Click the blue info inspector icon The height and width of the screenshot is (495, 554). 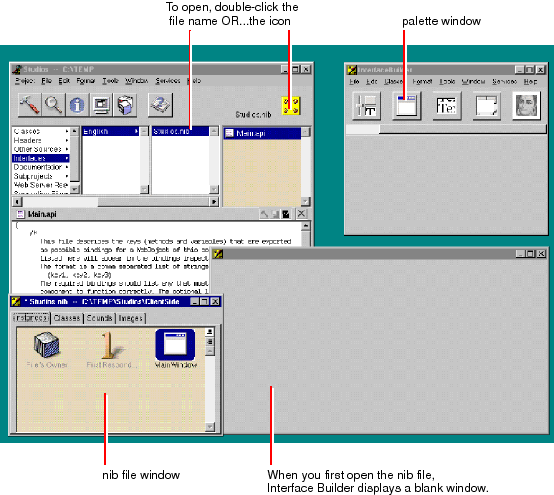(77, 105)
